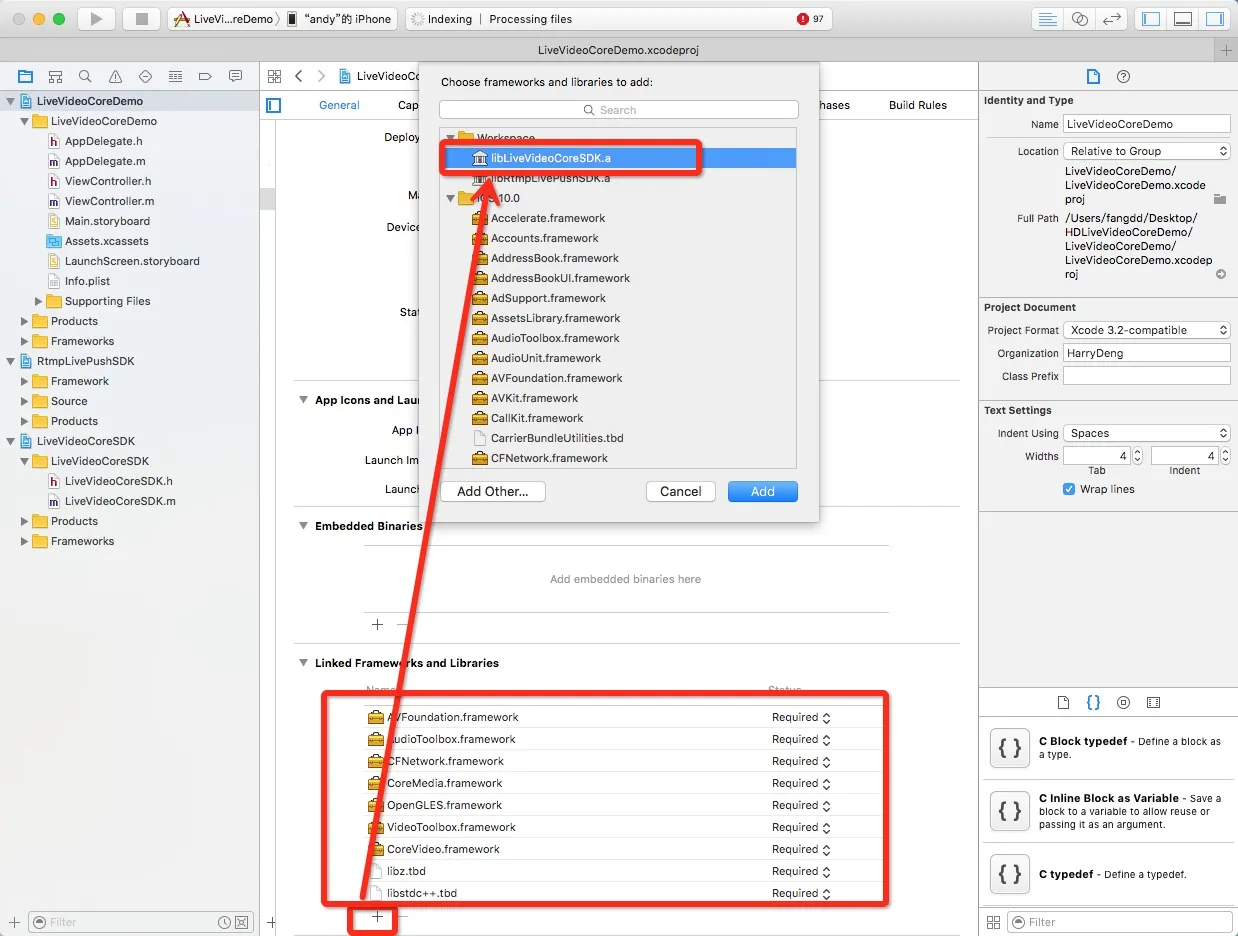1238x936 pixels.
Task: Expand the Source group
Action: 26,401
